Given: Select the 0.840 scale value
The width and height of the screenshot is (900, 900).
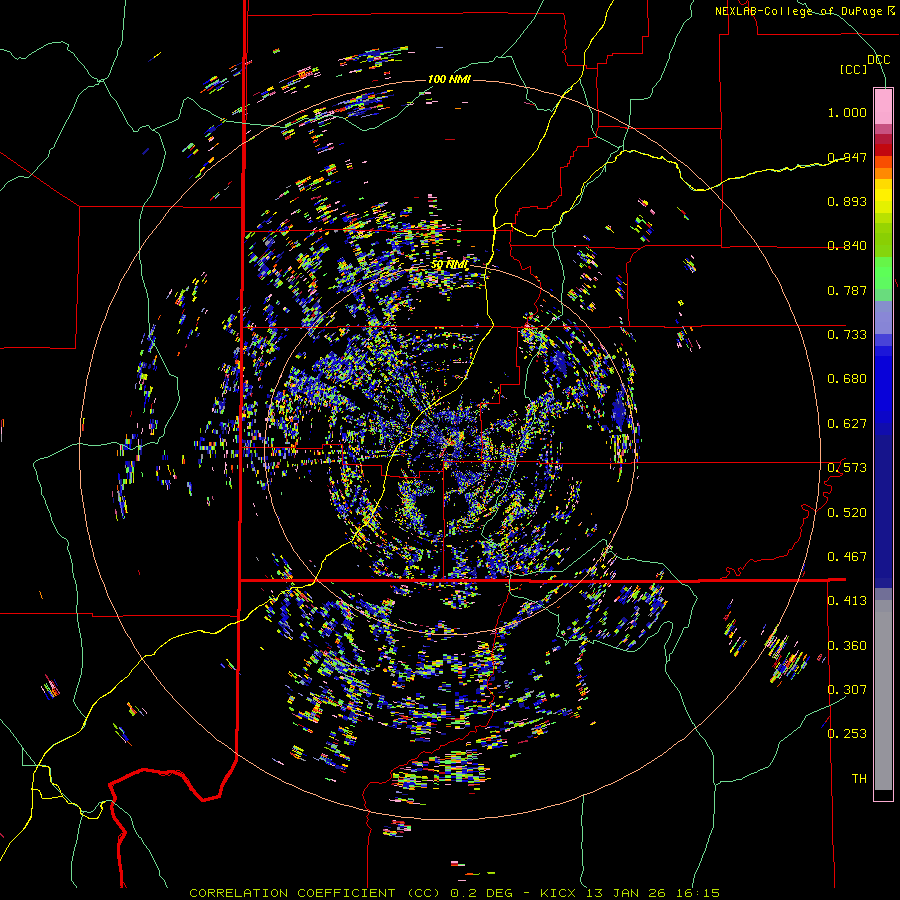Looking at the screenshot, I should (x=847, y=246).
